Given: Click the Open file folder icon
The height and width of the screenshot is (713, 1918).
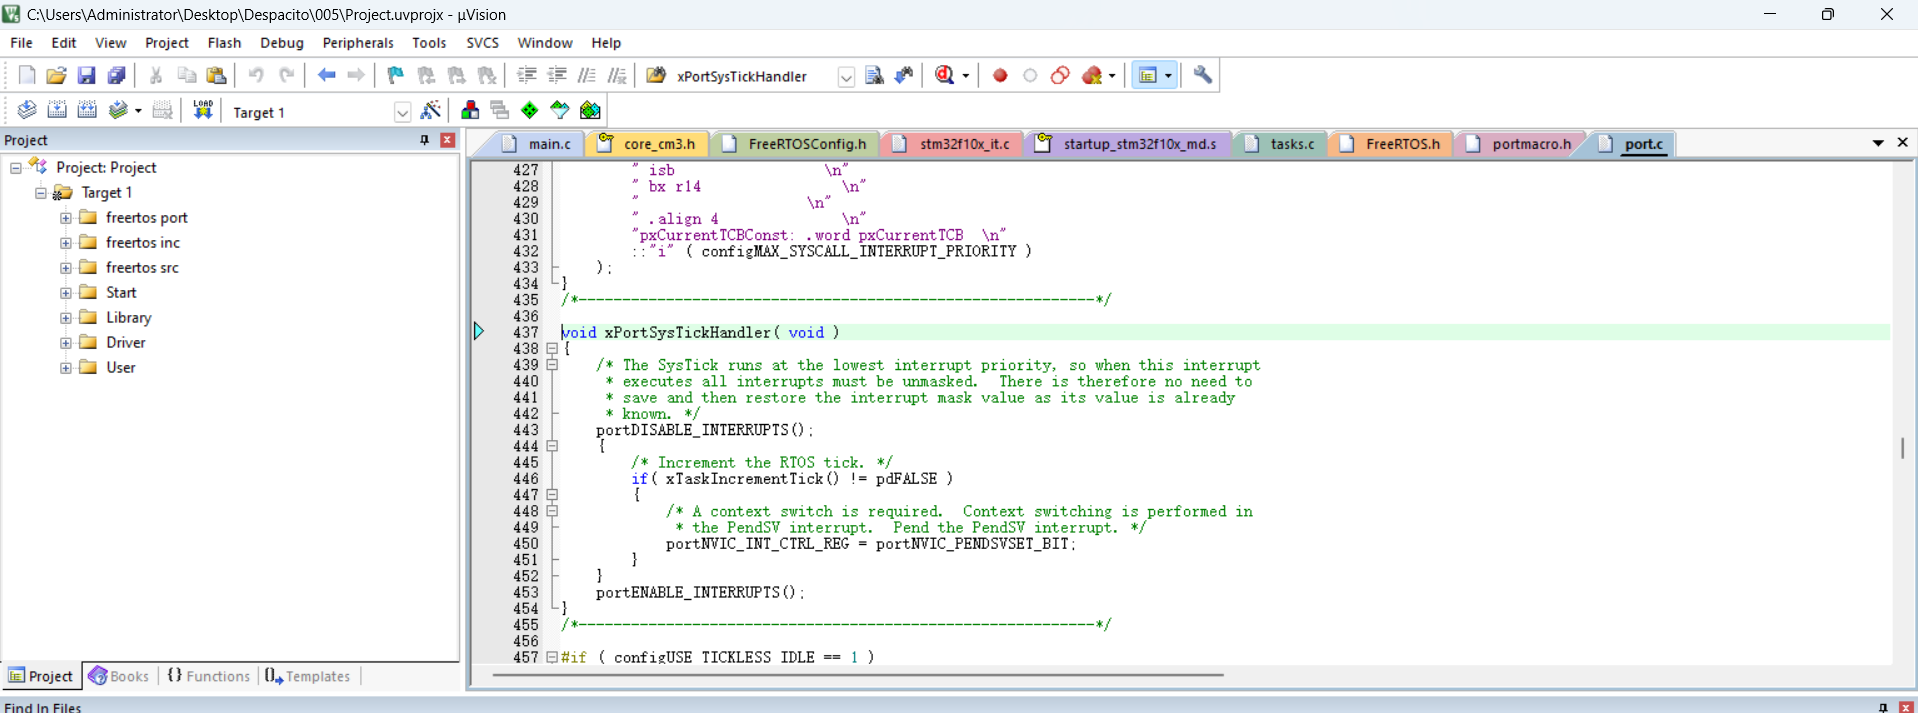Looking at the screenshot, I should point(56,75).
